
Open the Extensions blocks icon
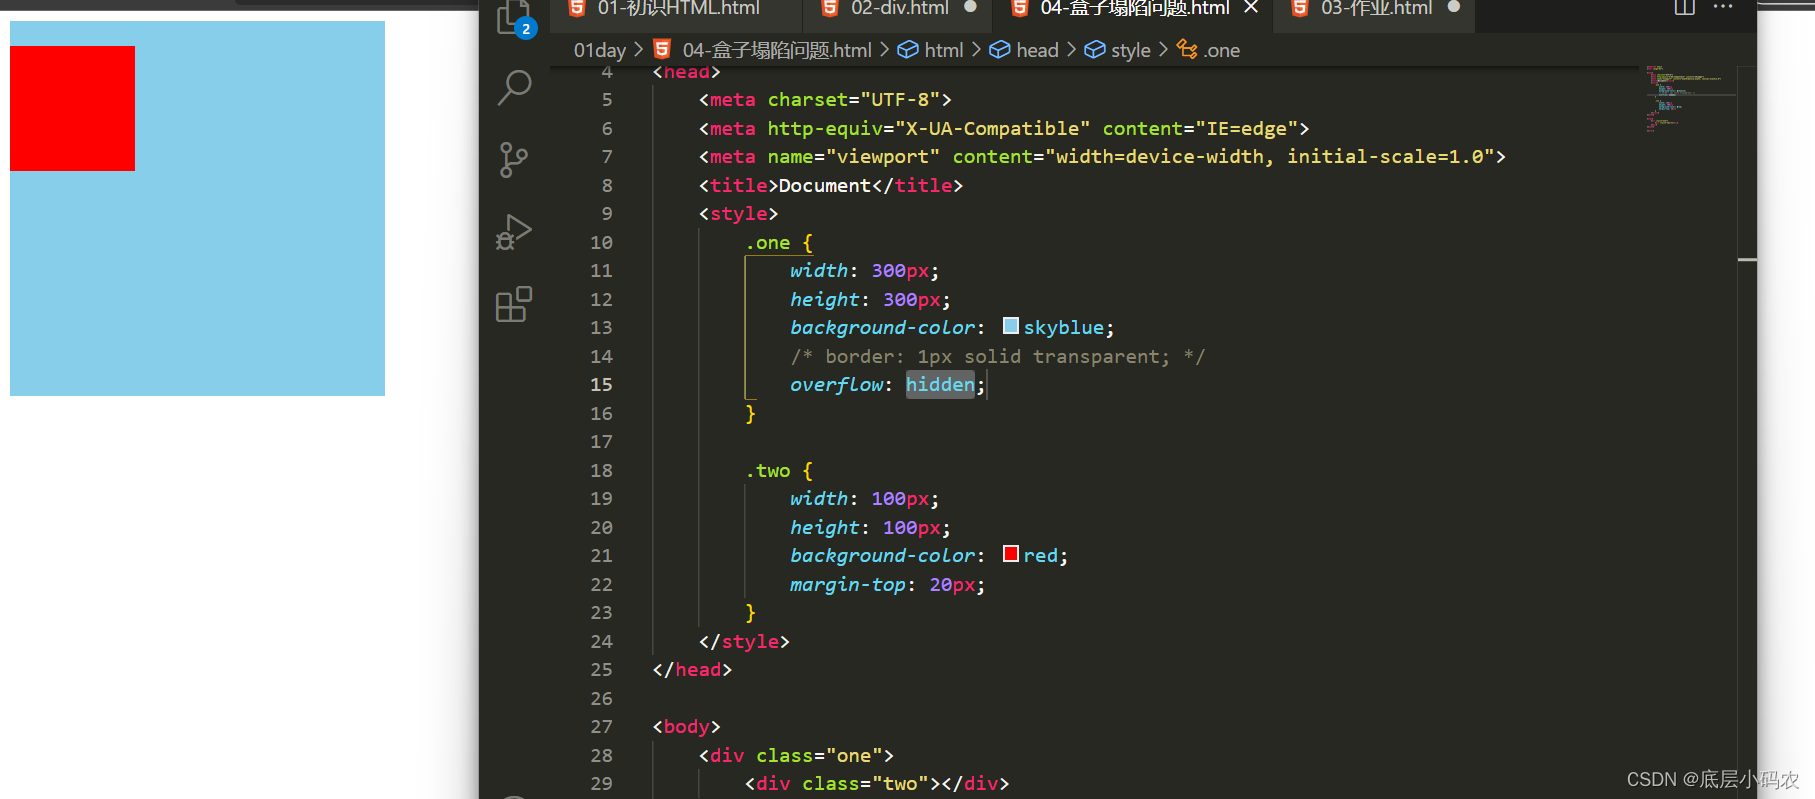point(514,304)
